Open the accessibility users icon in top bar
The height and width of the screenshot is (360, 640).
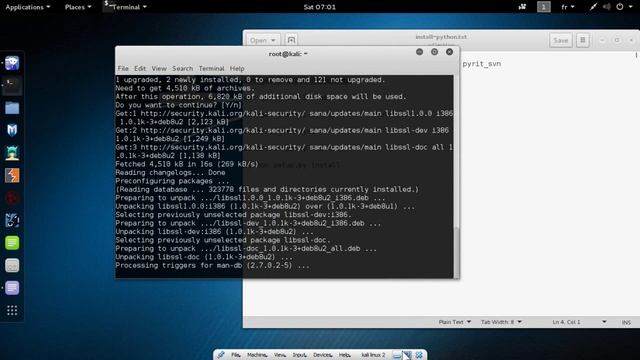(522, 7)
